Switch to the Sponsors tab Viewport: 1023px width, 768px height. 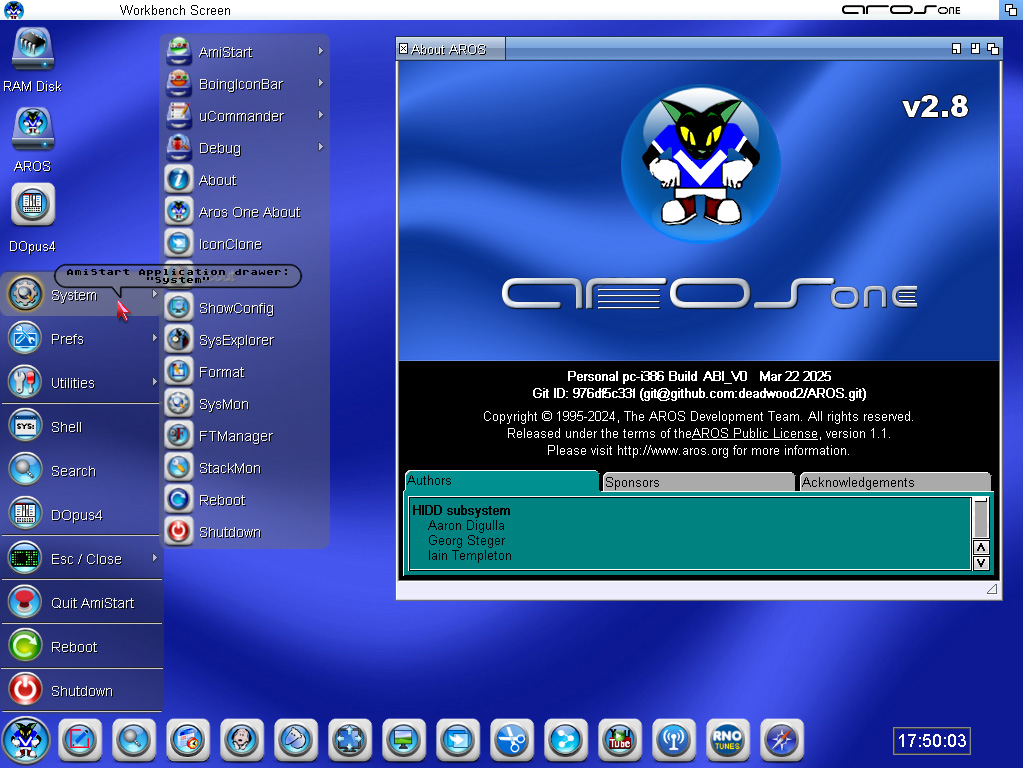pos(696,482)
